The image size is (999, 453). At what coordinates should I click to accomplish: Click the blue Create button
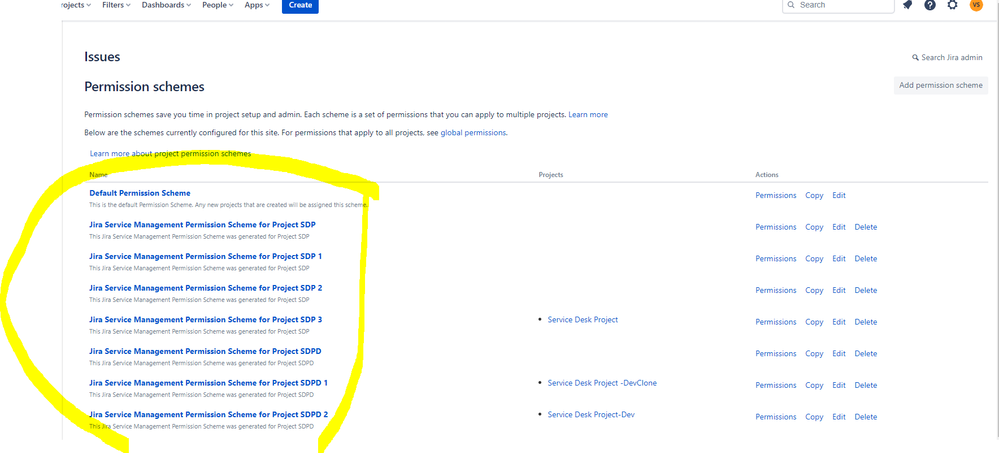click(x=300, y=5)
